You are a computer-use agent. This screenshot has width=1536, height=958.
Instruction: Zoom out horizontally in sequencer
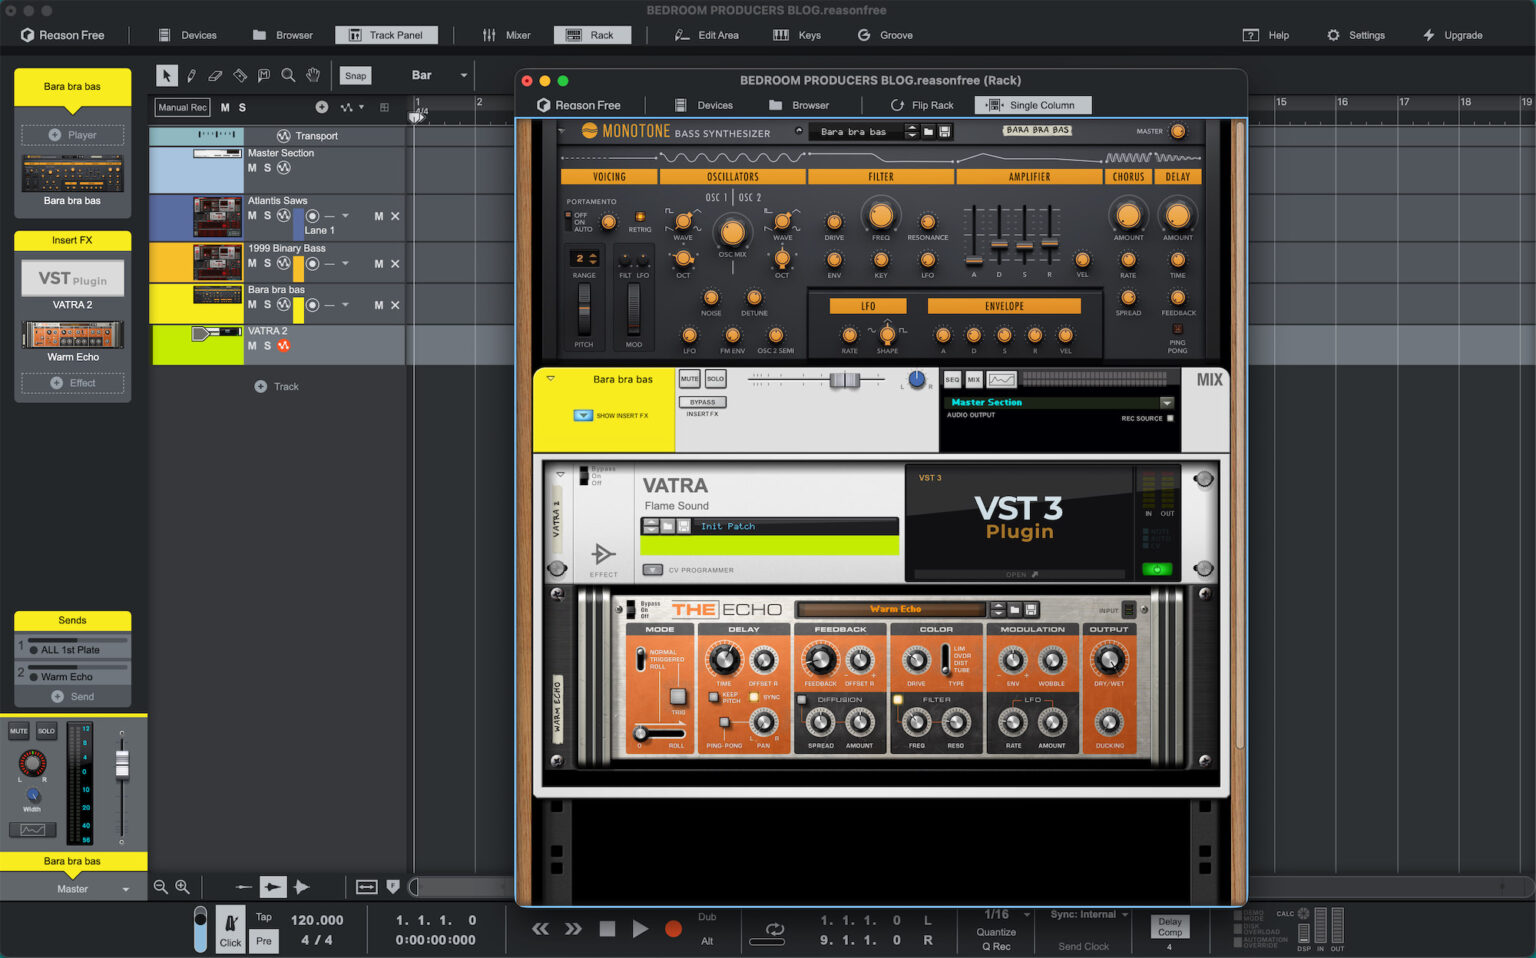point(160,887)
